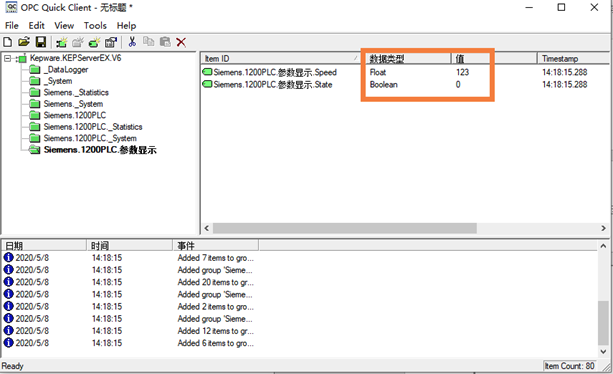Click the Paste toolbar icon
The height and width of the screenshot is (374, 613).
point(165,42)
